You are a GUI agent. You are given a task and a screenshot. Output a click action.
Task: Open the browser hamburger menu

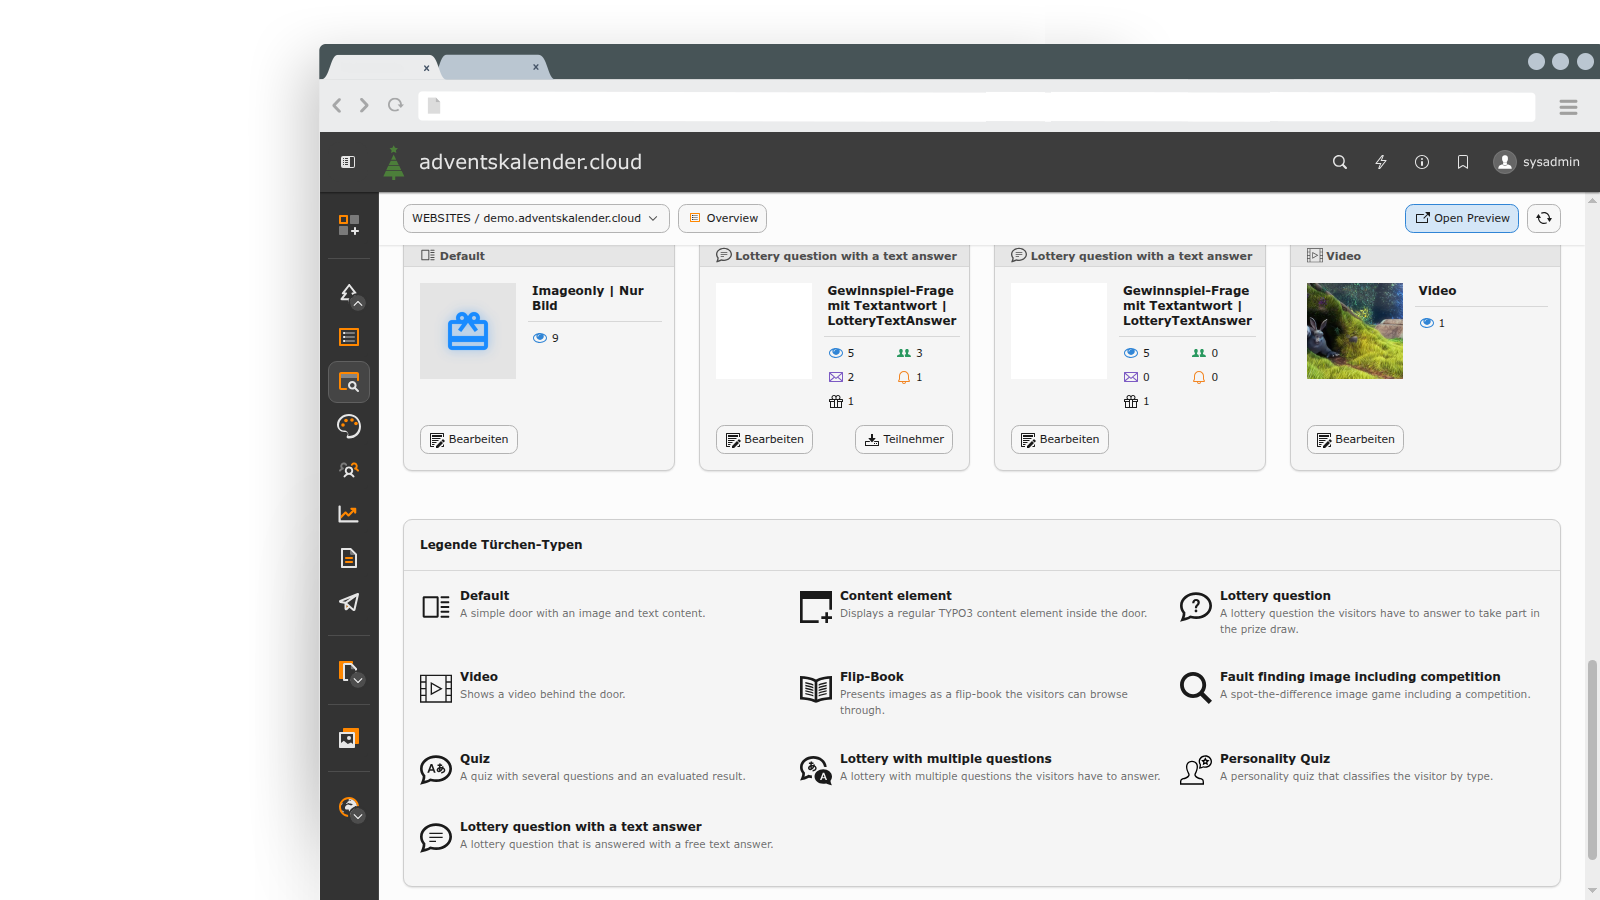point(1568,107)
